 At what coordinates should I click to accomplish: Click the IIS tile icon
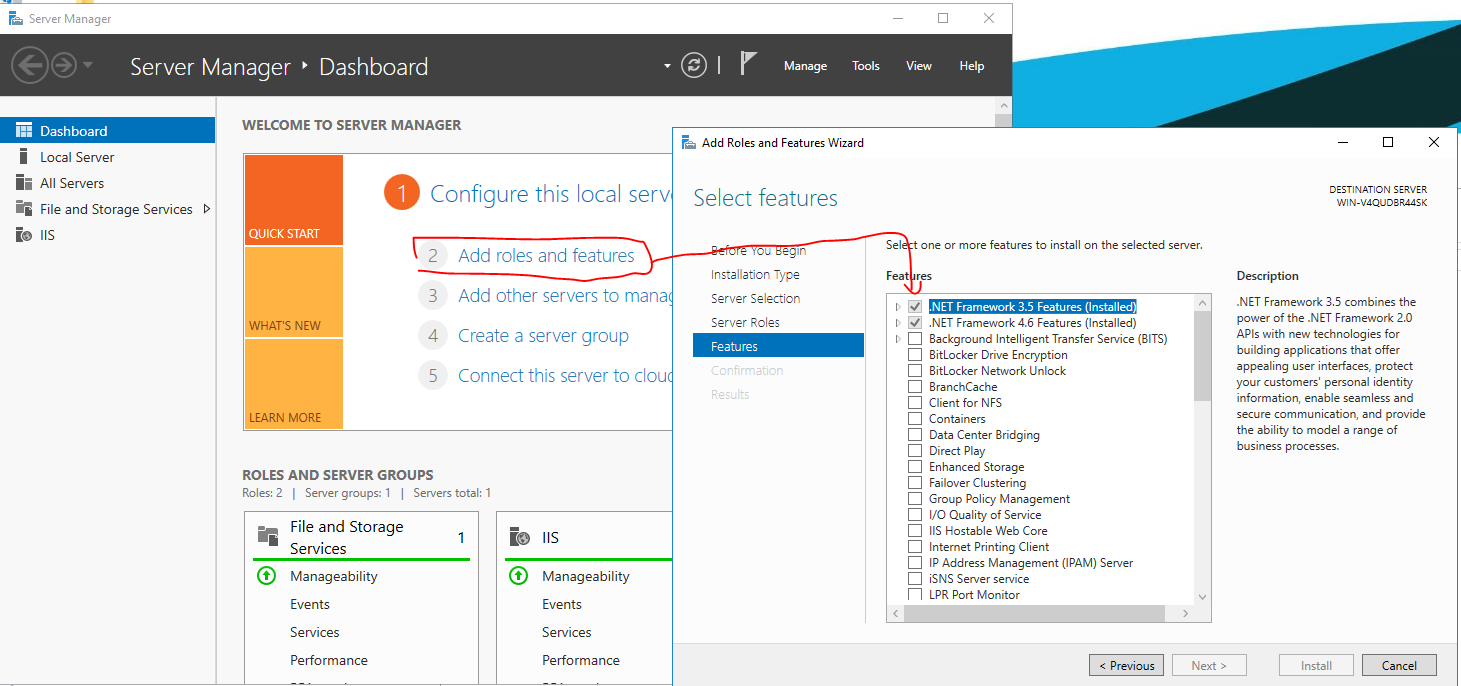pos(519,537)
